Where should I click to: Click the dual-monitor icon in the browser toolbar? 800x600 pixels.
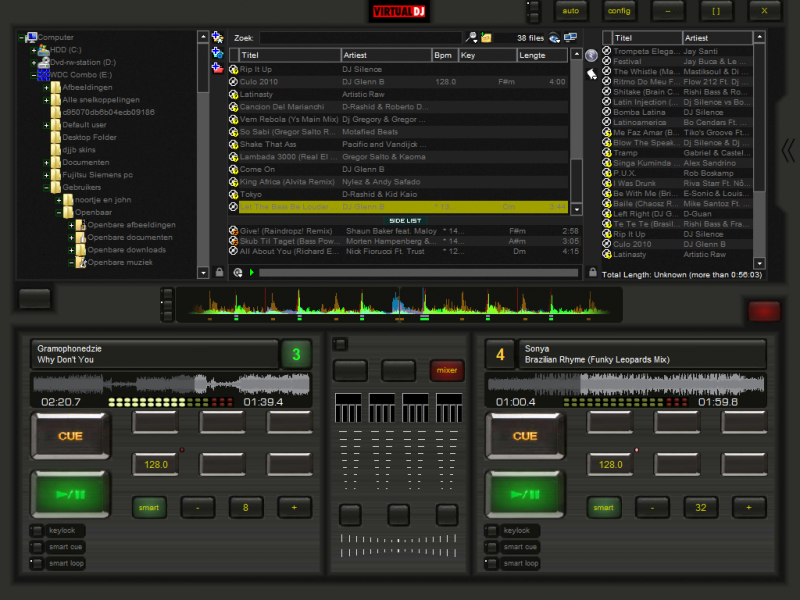570,37
